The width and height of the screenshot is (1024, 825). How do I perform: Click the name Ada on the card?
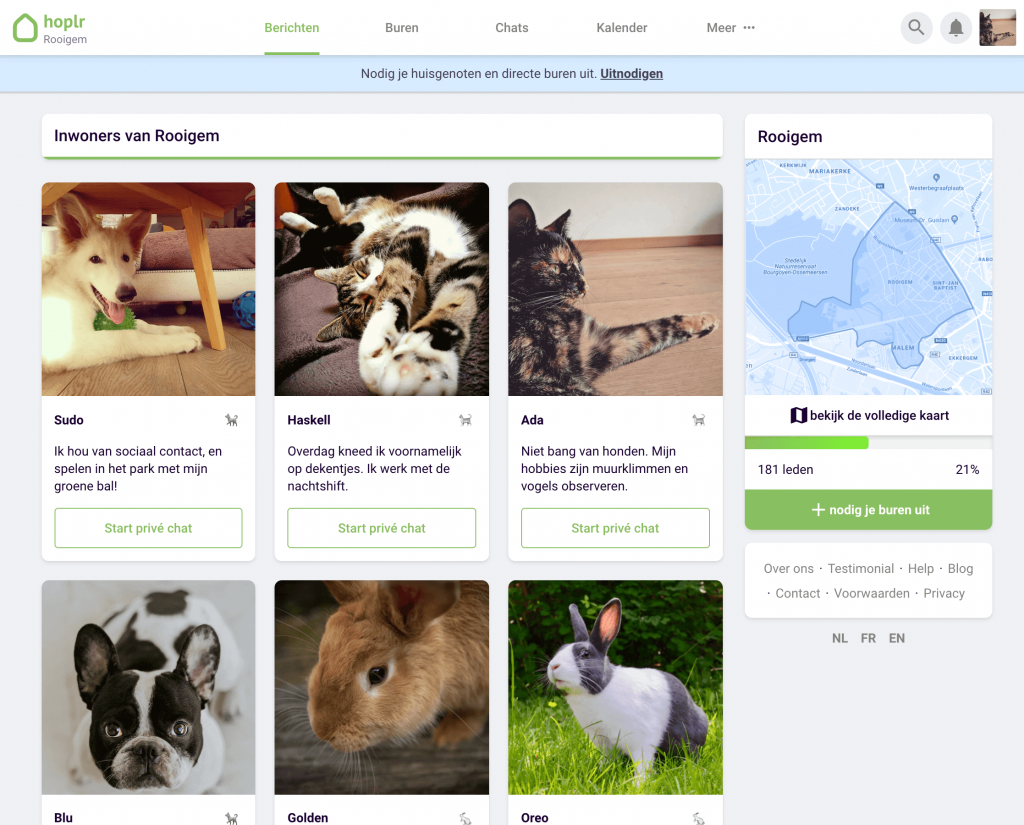[x=532, y=420]
